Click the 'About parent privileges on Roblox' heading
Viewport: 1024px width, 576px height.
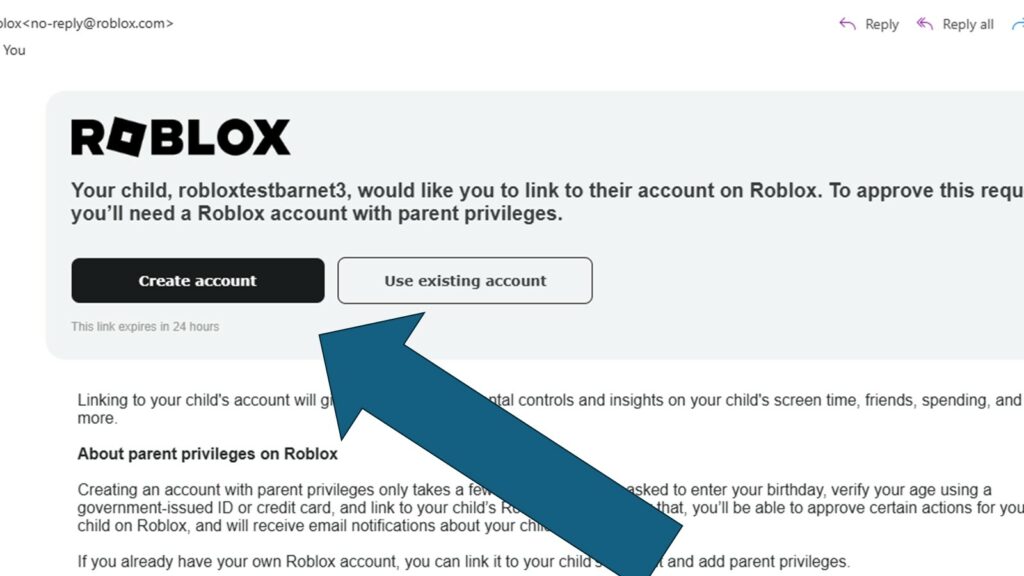[x=208, y=454]
